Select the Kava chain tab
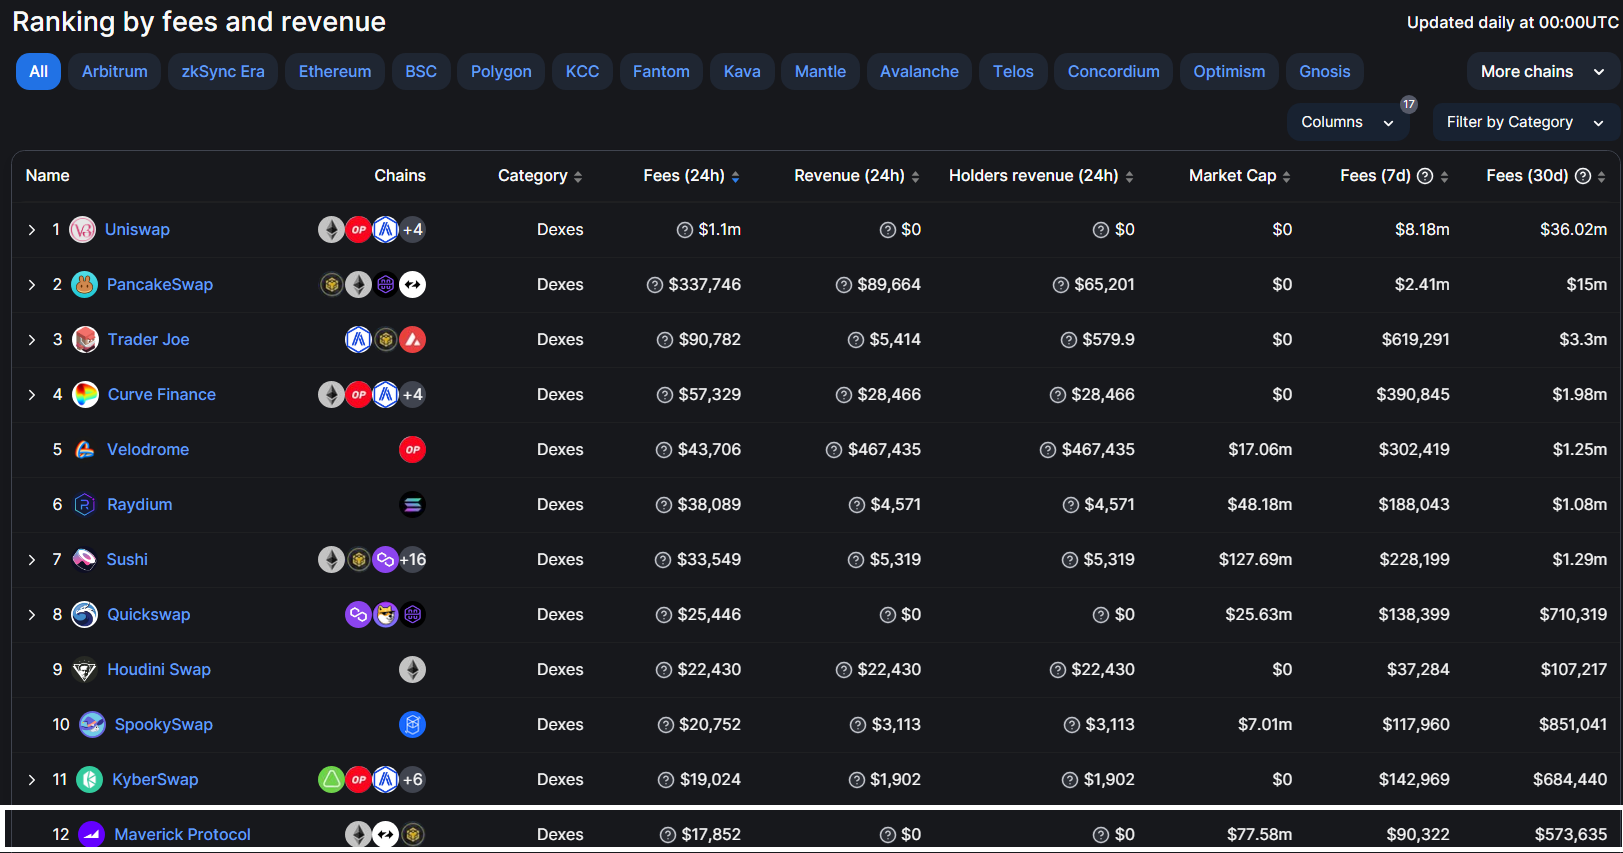 (x=742, y=72)
